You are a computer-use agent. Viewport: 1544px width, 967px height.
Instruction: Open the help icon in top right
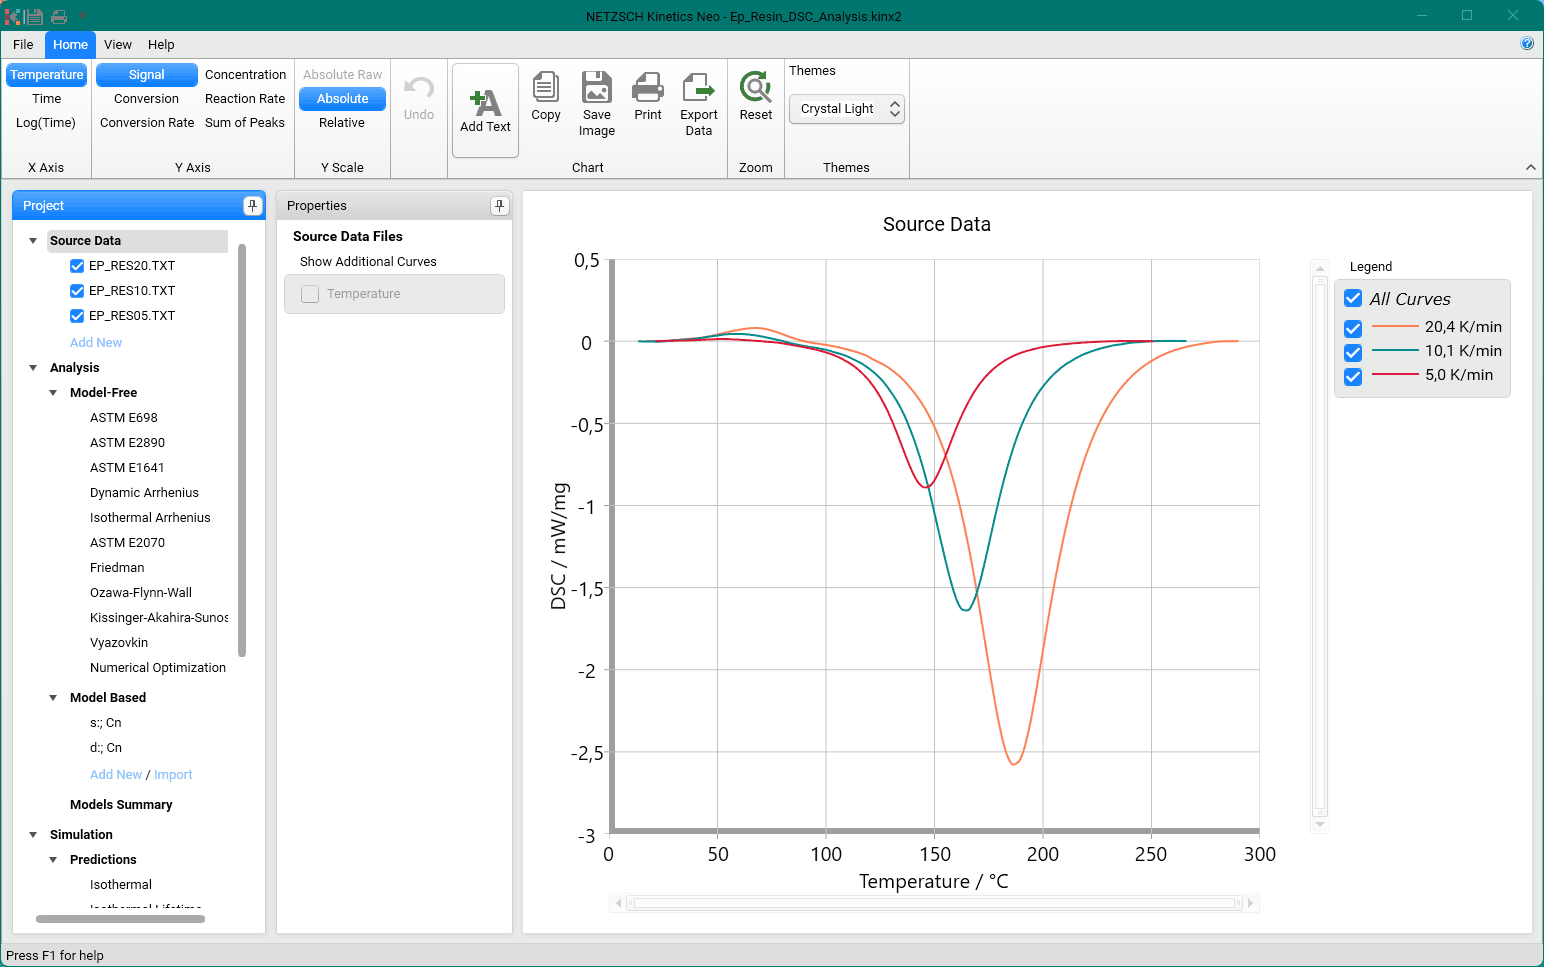click(1527, 44)
